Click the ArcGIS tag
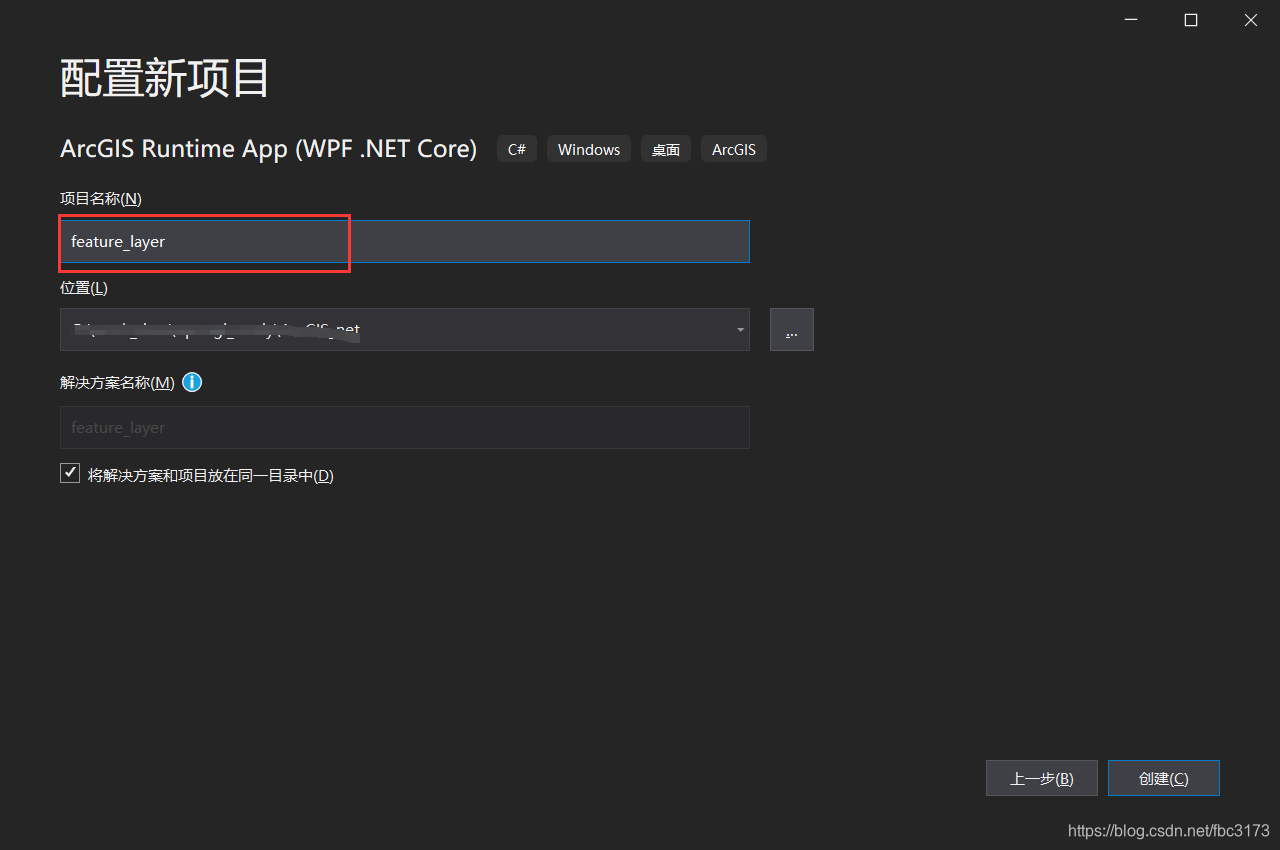1280x850 pixels. coord(734,149)
